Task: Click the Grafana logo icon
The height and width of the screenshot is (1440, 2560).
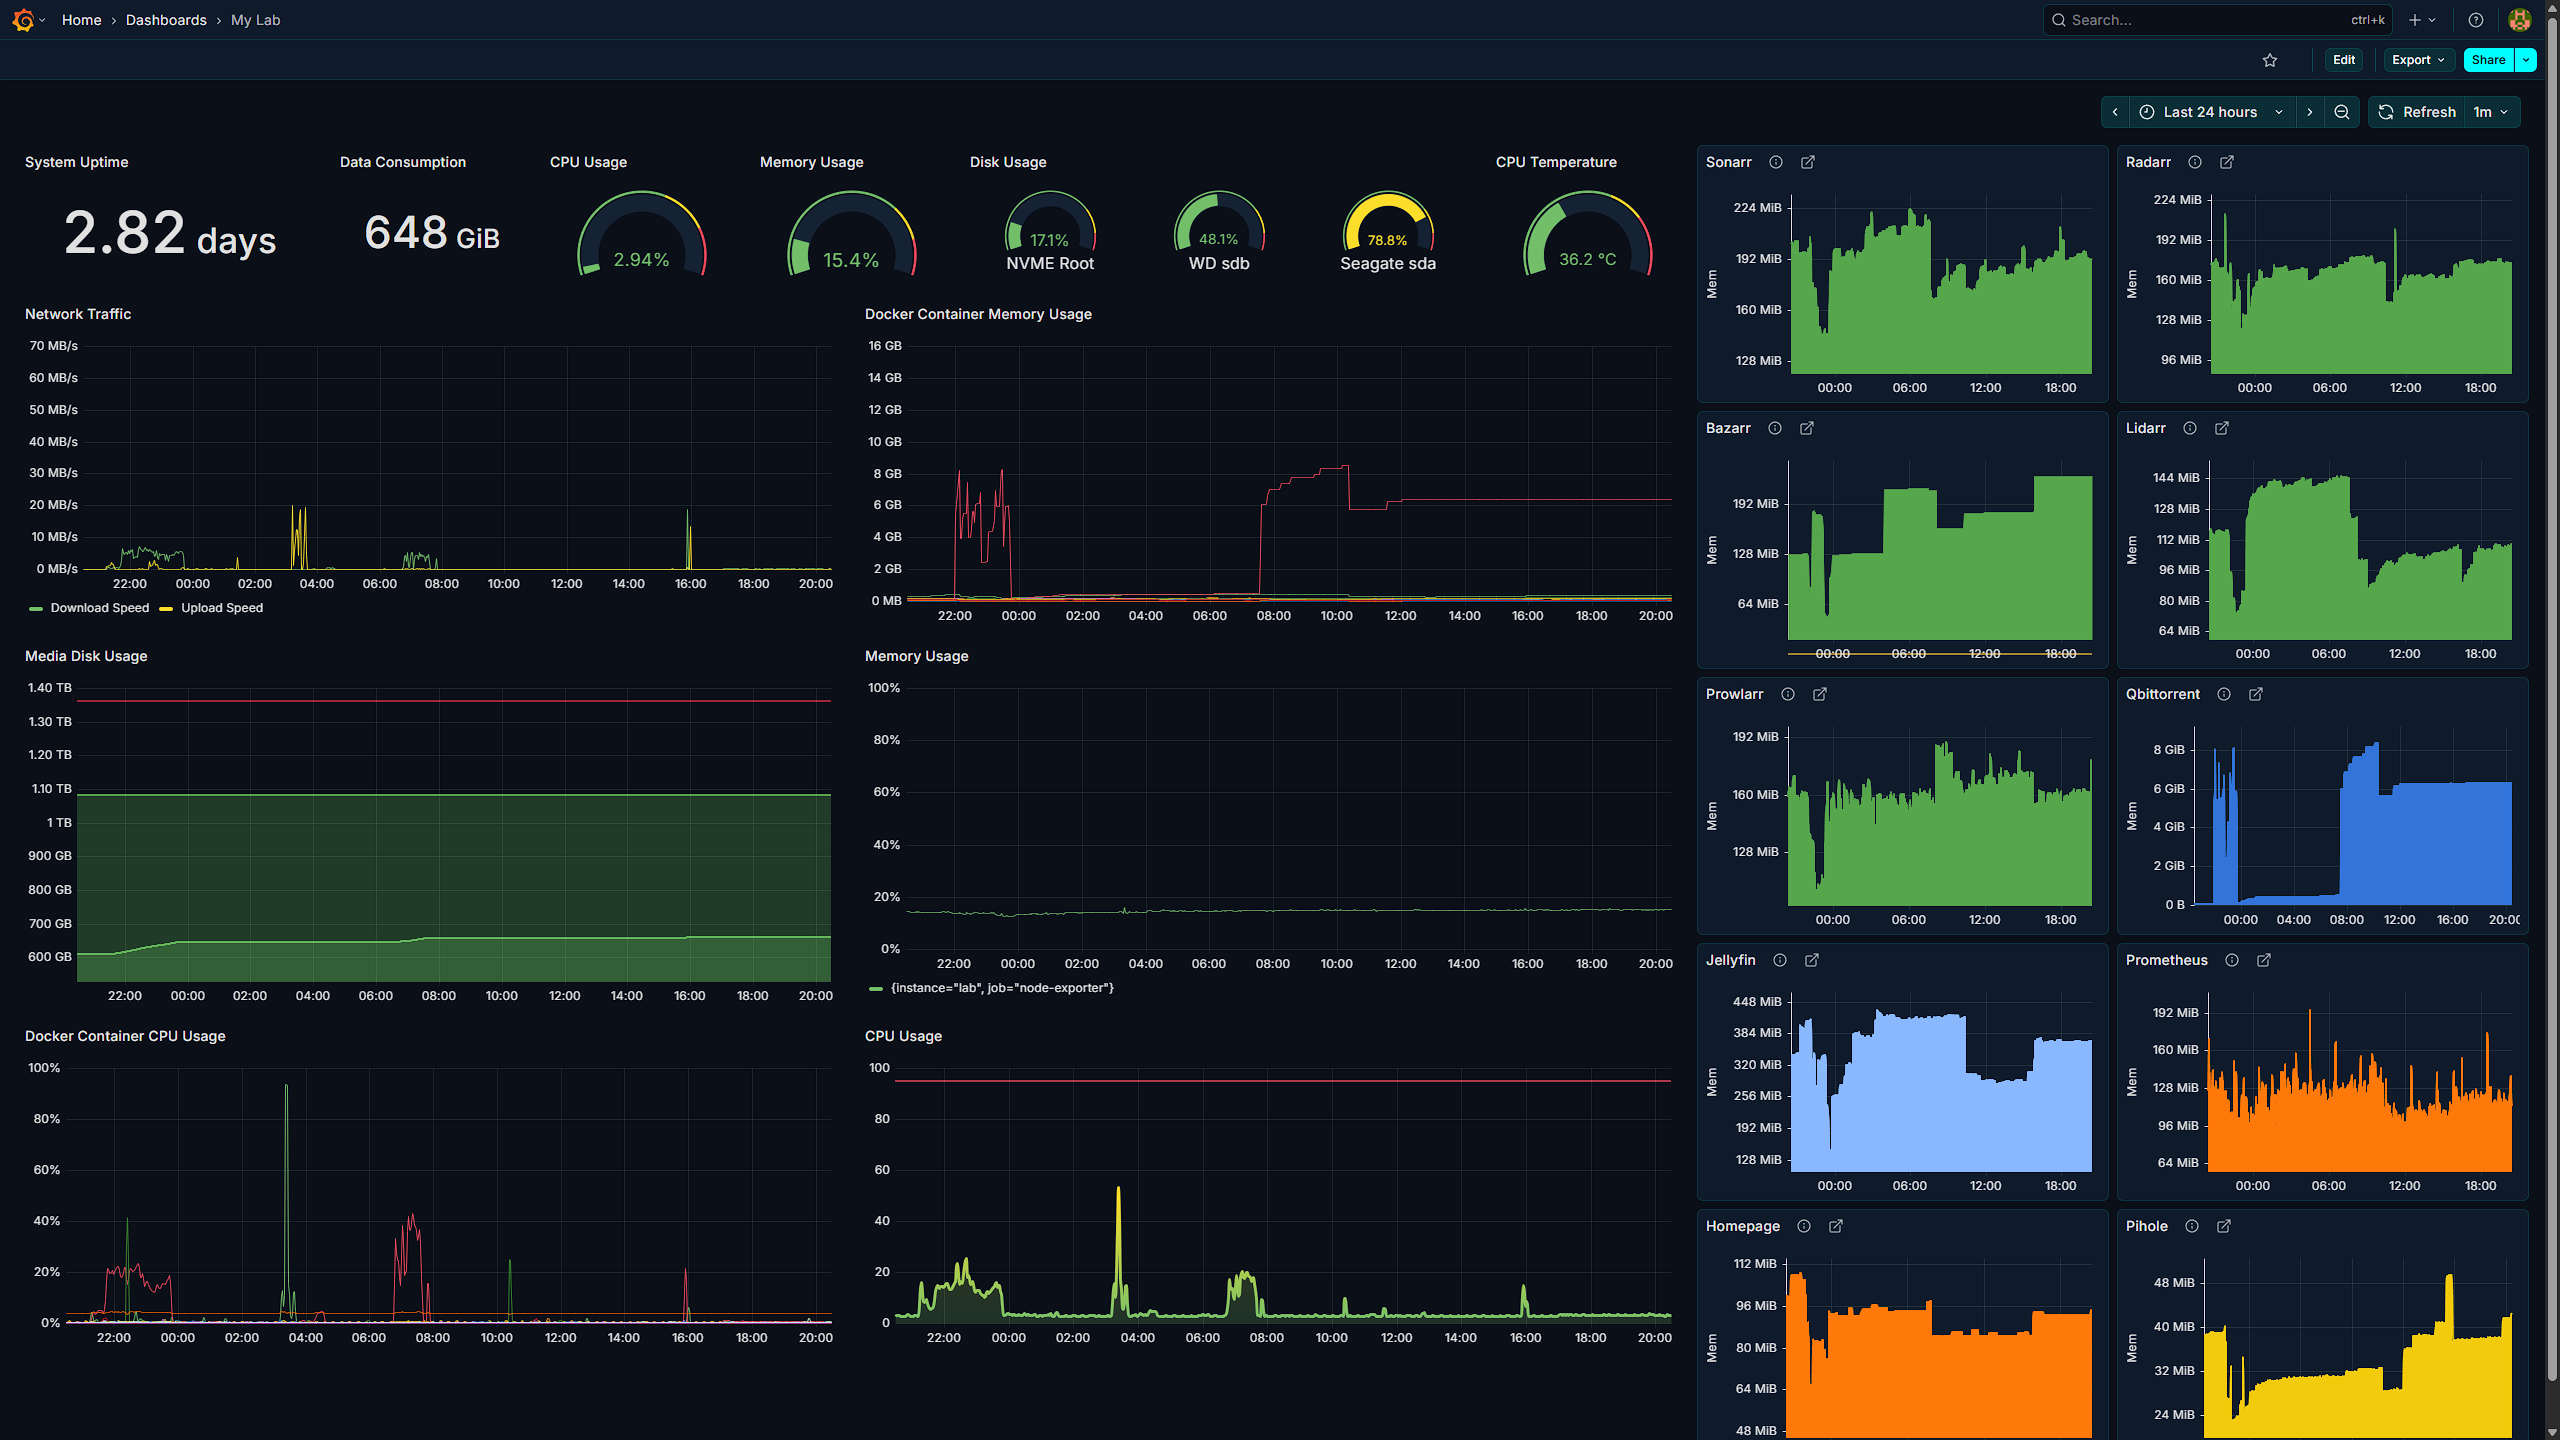Action: click(23, 20)
